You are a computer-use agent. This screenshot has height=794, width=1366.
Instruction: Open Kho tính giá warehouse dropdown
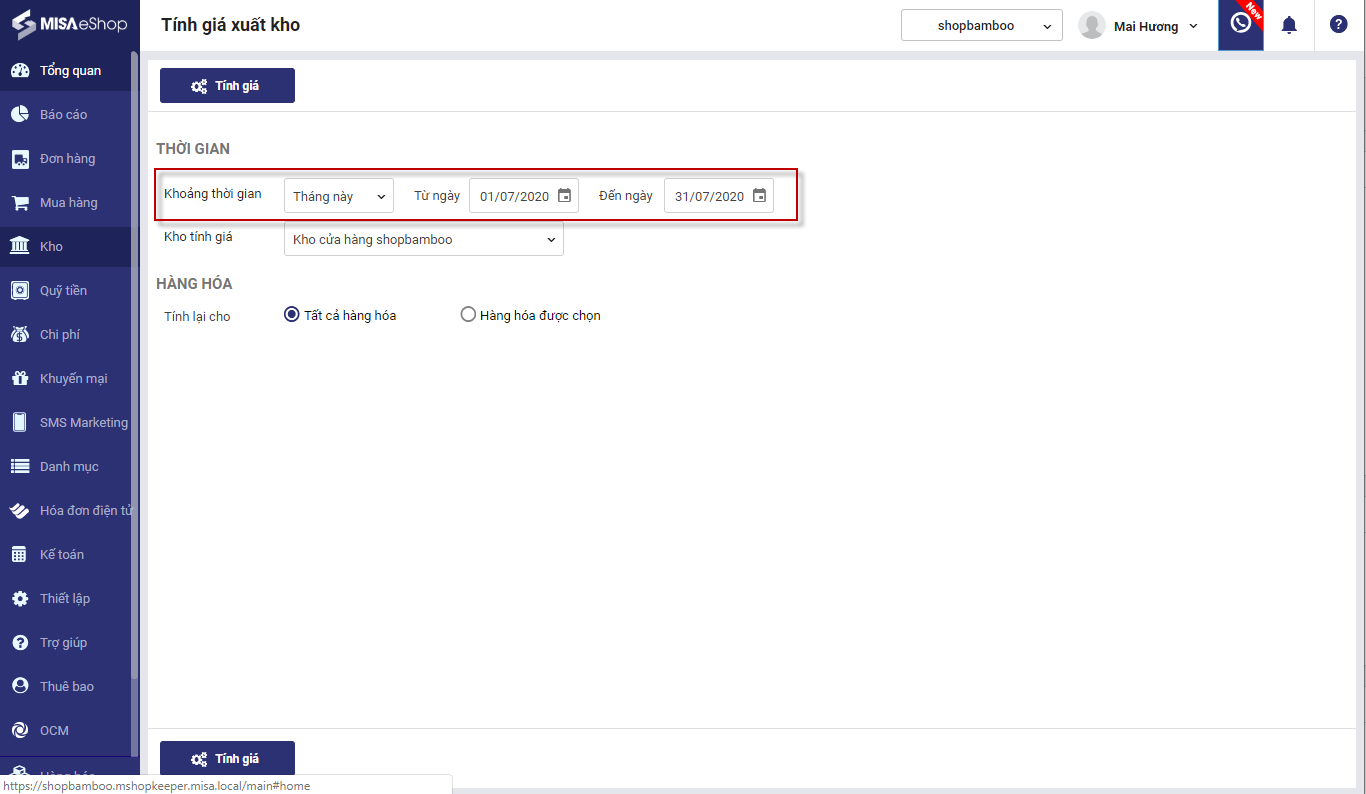[424, 240]
